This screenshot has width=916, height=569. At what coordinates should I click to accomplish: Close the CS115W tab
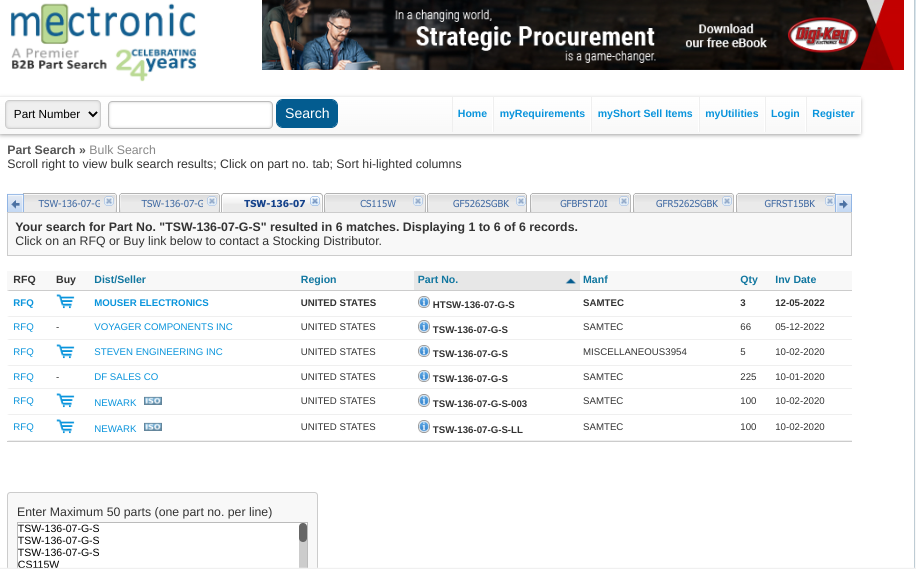click(x=419, y=201)
